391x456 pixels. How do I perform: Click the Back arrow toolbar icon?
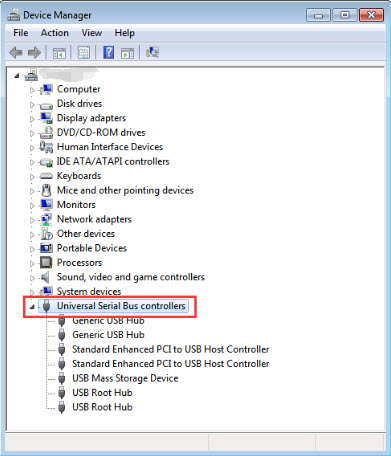click(16, 52)
